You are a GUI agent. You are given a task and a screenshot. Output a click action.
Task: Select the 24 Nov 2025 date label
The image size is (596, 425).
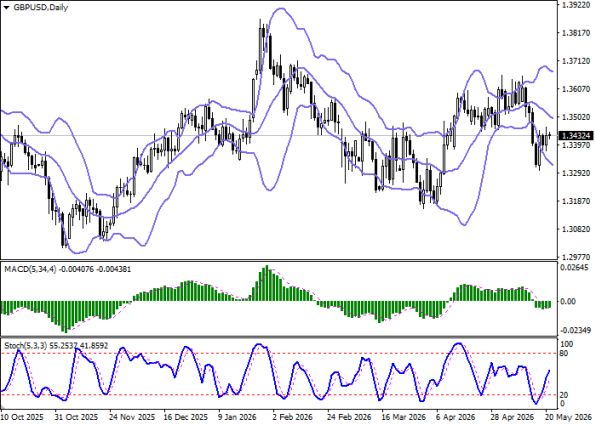point(132,417)
